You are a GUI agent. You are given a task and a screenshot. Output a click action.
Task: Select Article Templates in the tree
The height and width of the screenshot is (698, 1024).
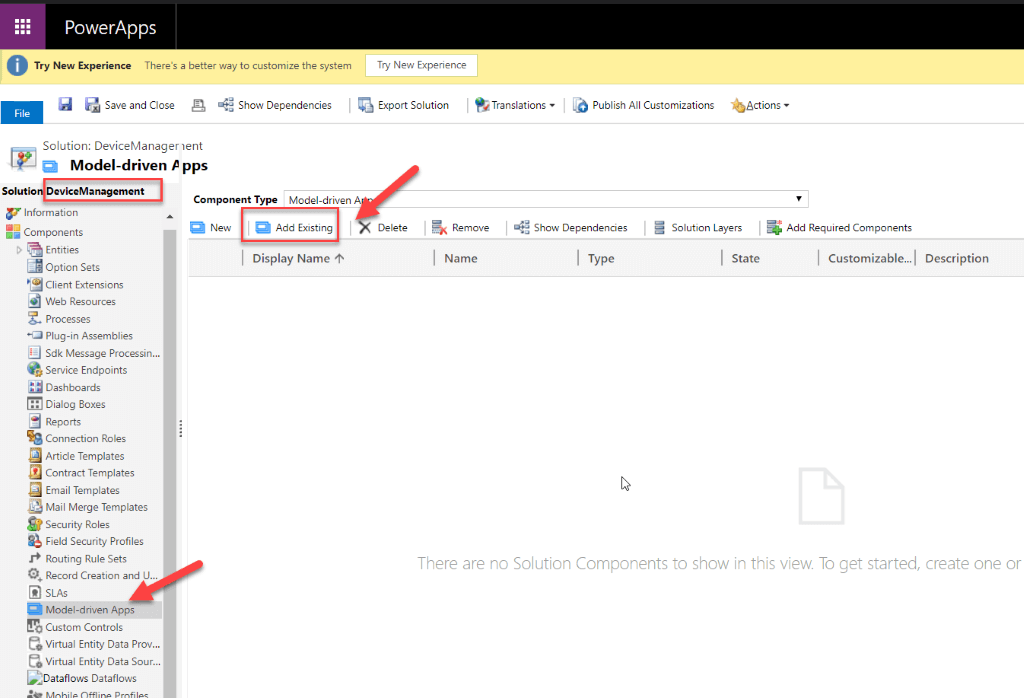click(x=85, y=456)
